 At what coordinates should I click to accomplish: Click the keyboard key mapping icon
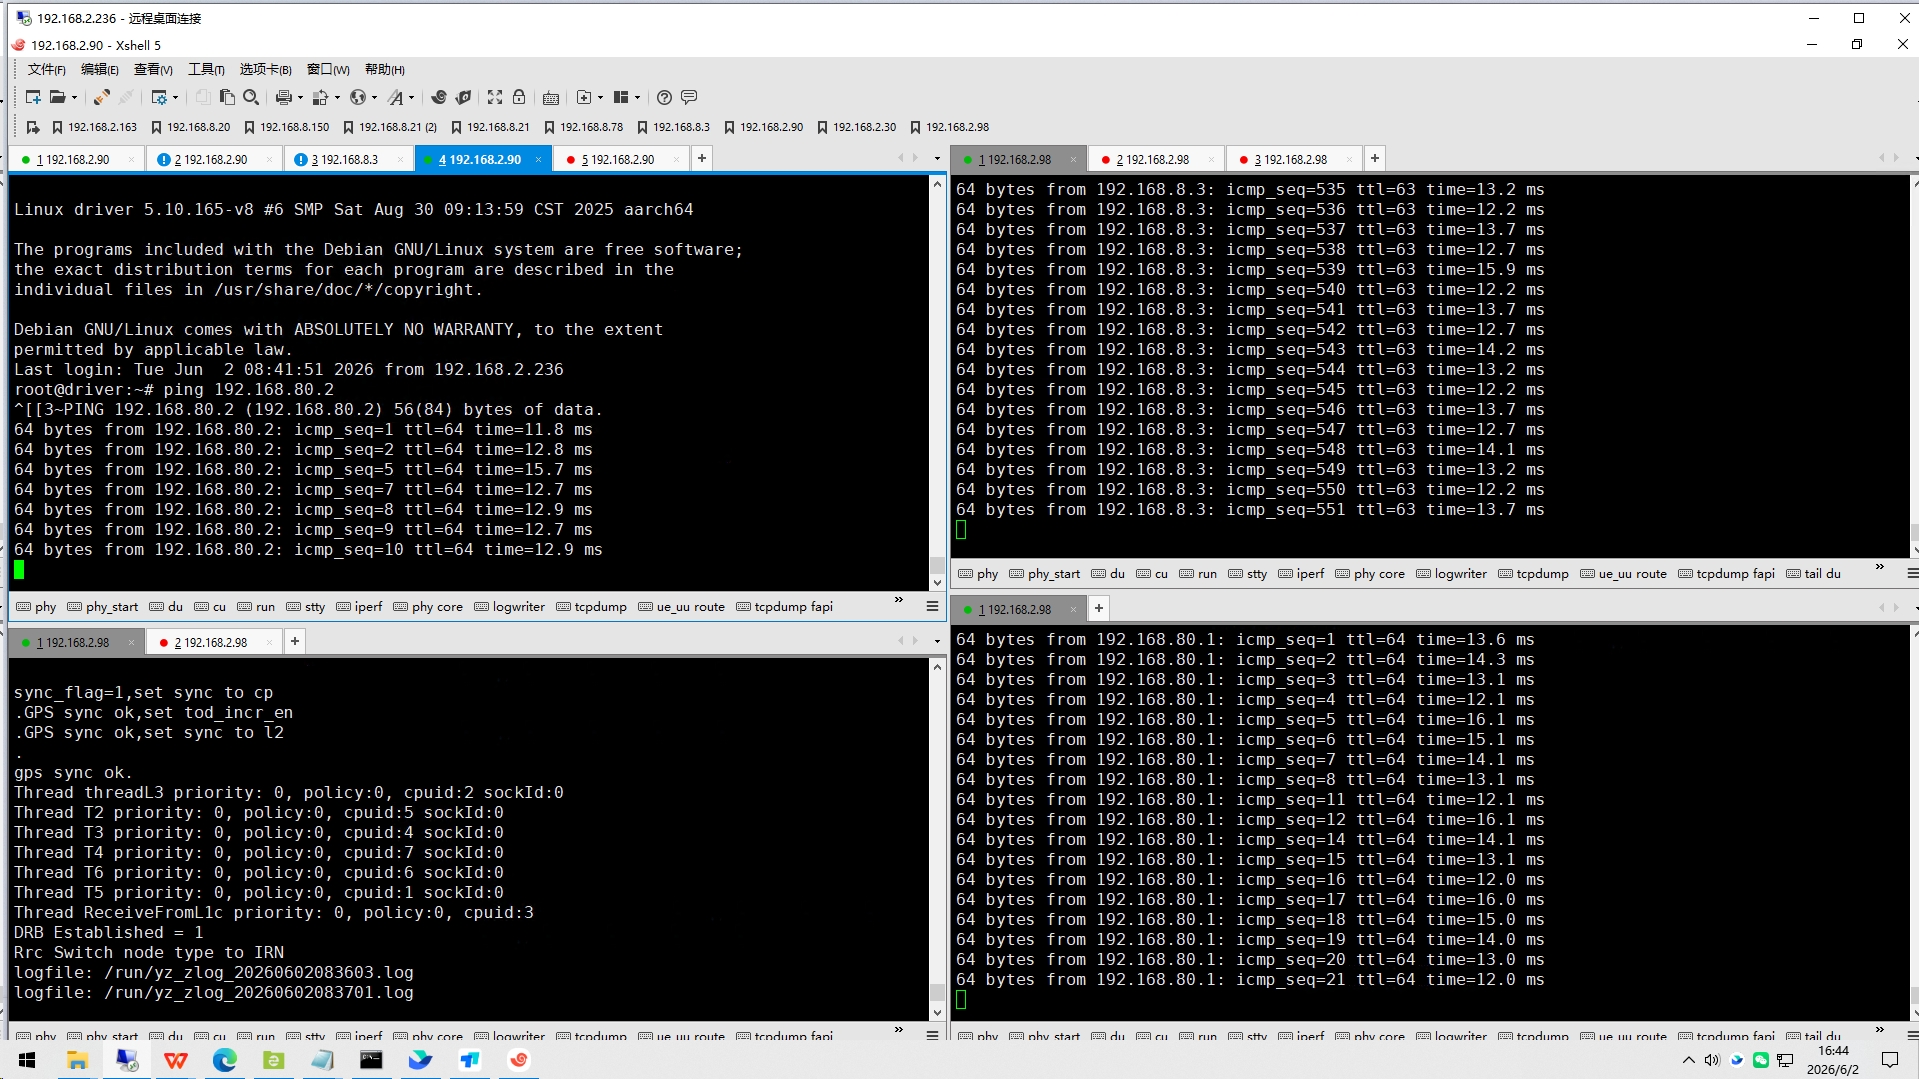pyautogui.click(x=551, y=97)
